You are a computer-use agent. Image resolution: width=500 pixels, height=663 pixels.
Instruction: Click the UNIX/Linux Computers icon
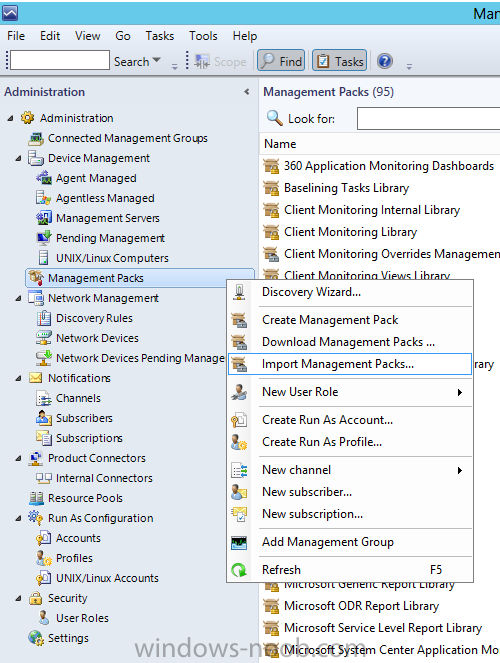[x=43, y=258]
